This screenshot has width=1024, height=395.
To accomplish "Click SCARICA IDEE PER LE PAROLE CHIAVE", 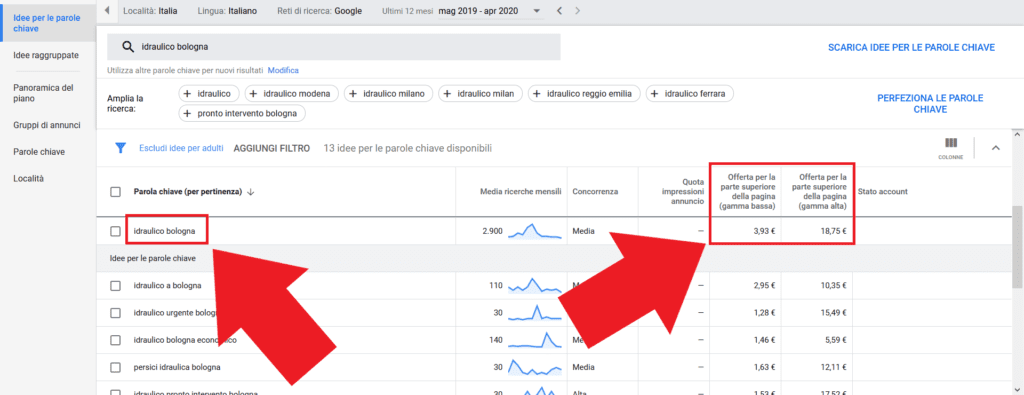I will click(911, 48).
